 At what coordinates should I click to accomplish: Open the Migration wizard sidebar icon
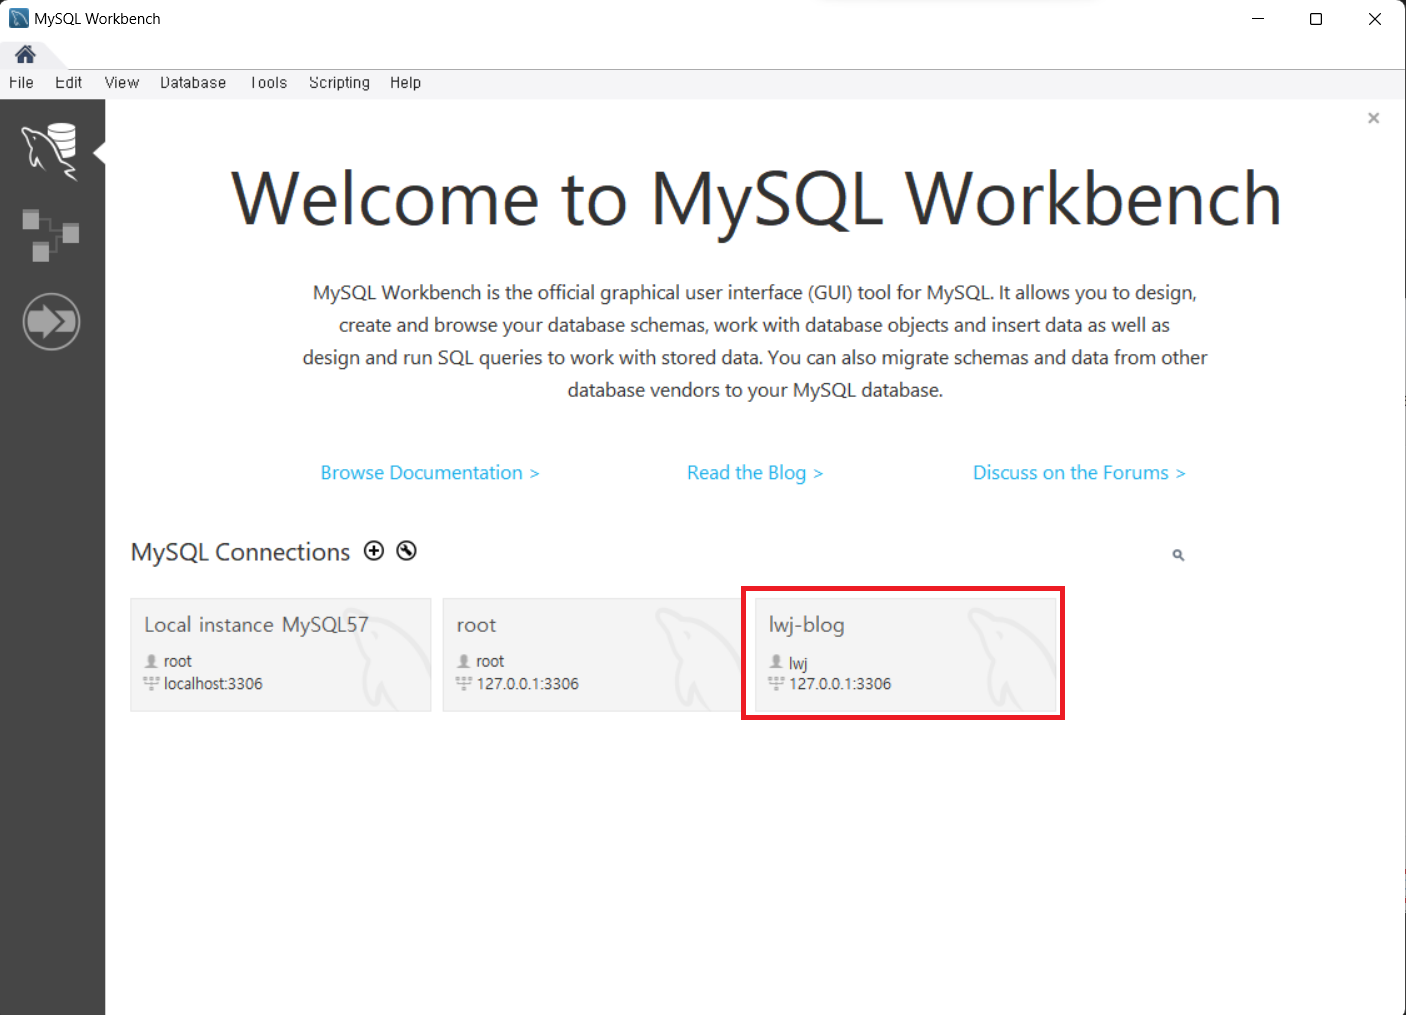click(51, 322)
